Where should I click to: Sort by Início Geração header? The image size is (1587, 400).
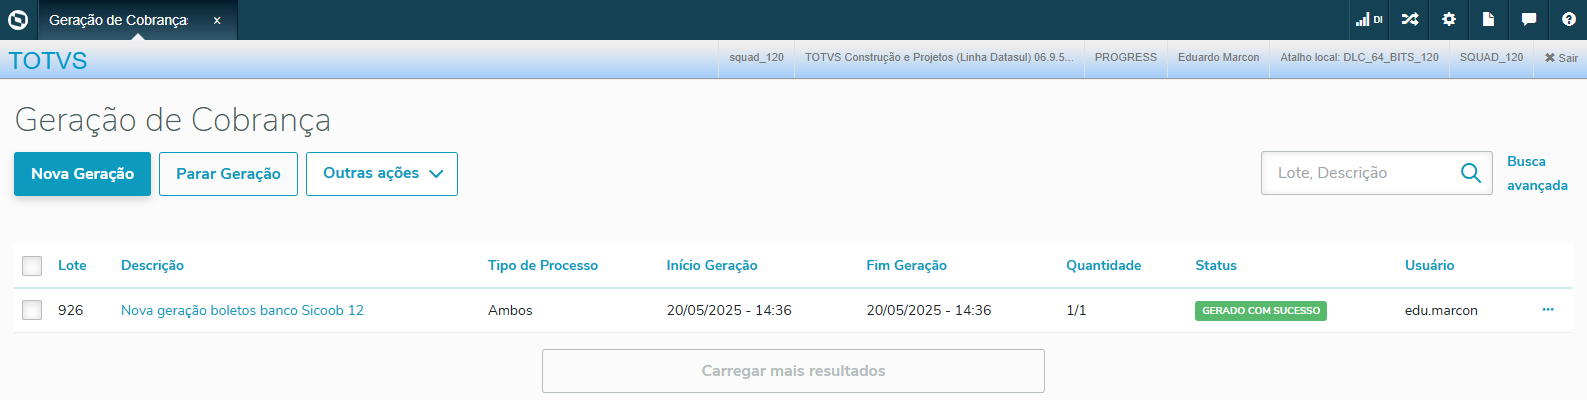(x=712, y=265)
